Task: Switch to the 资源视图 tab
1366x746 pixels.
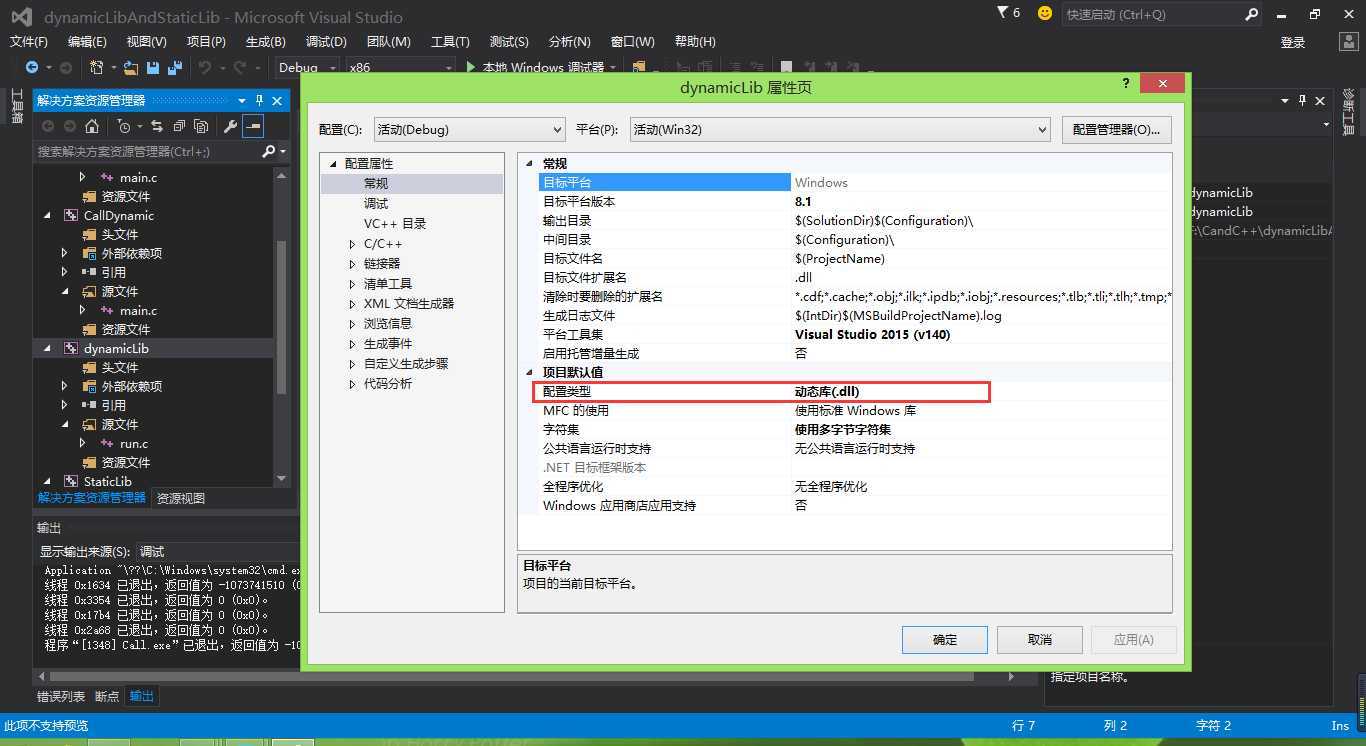Action: (x=181, y=498)
